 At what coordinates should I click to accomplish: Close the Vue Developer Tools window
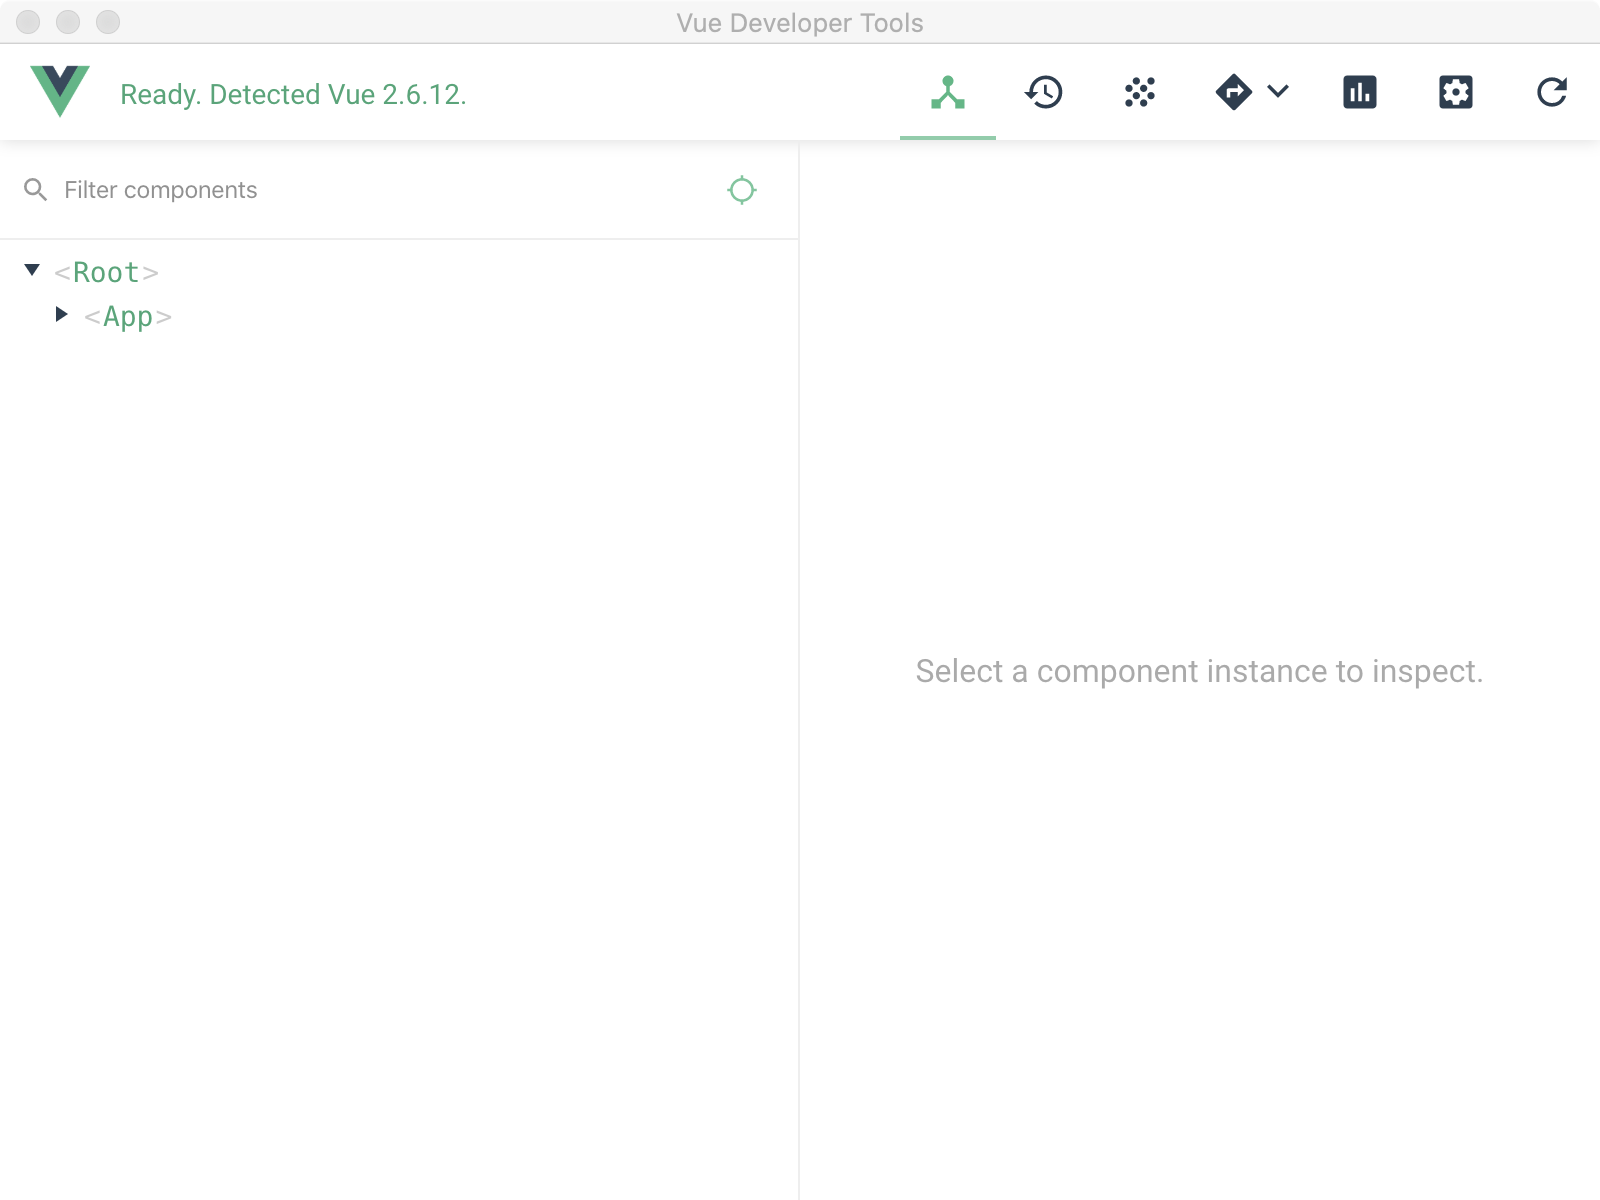28,22
